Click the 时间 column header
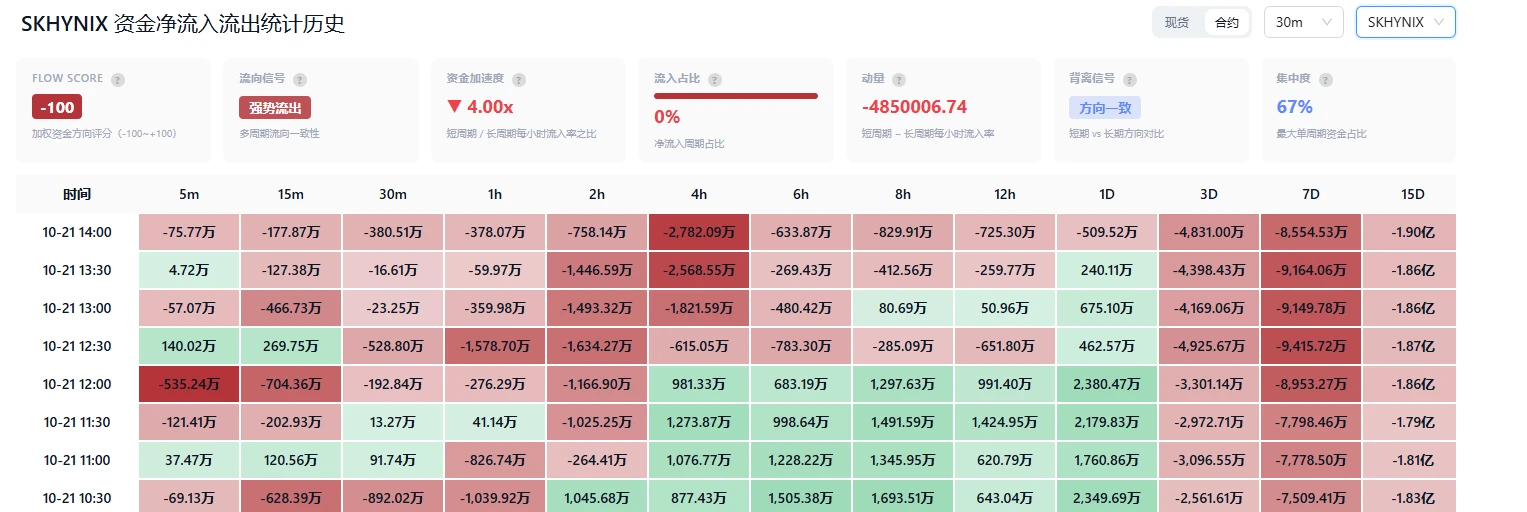1527x512 pixels. (77, 194)
